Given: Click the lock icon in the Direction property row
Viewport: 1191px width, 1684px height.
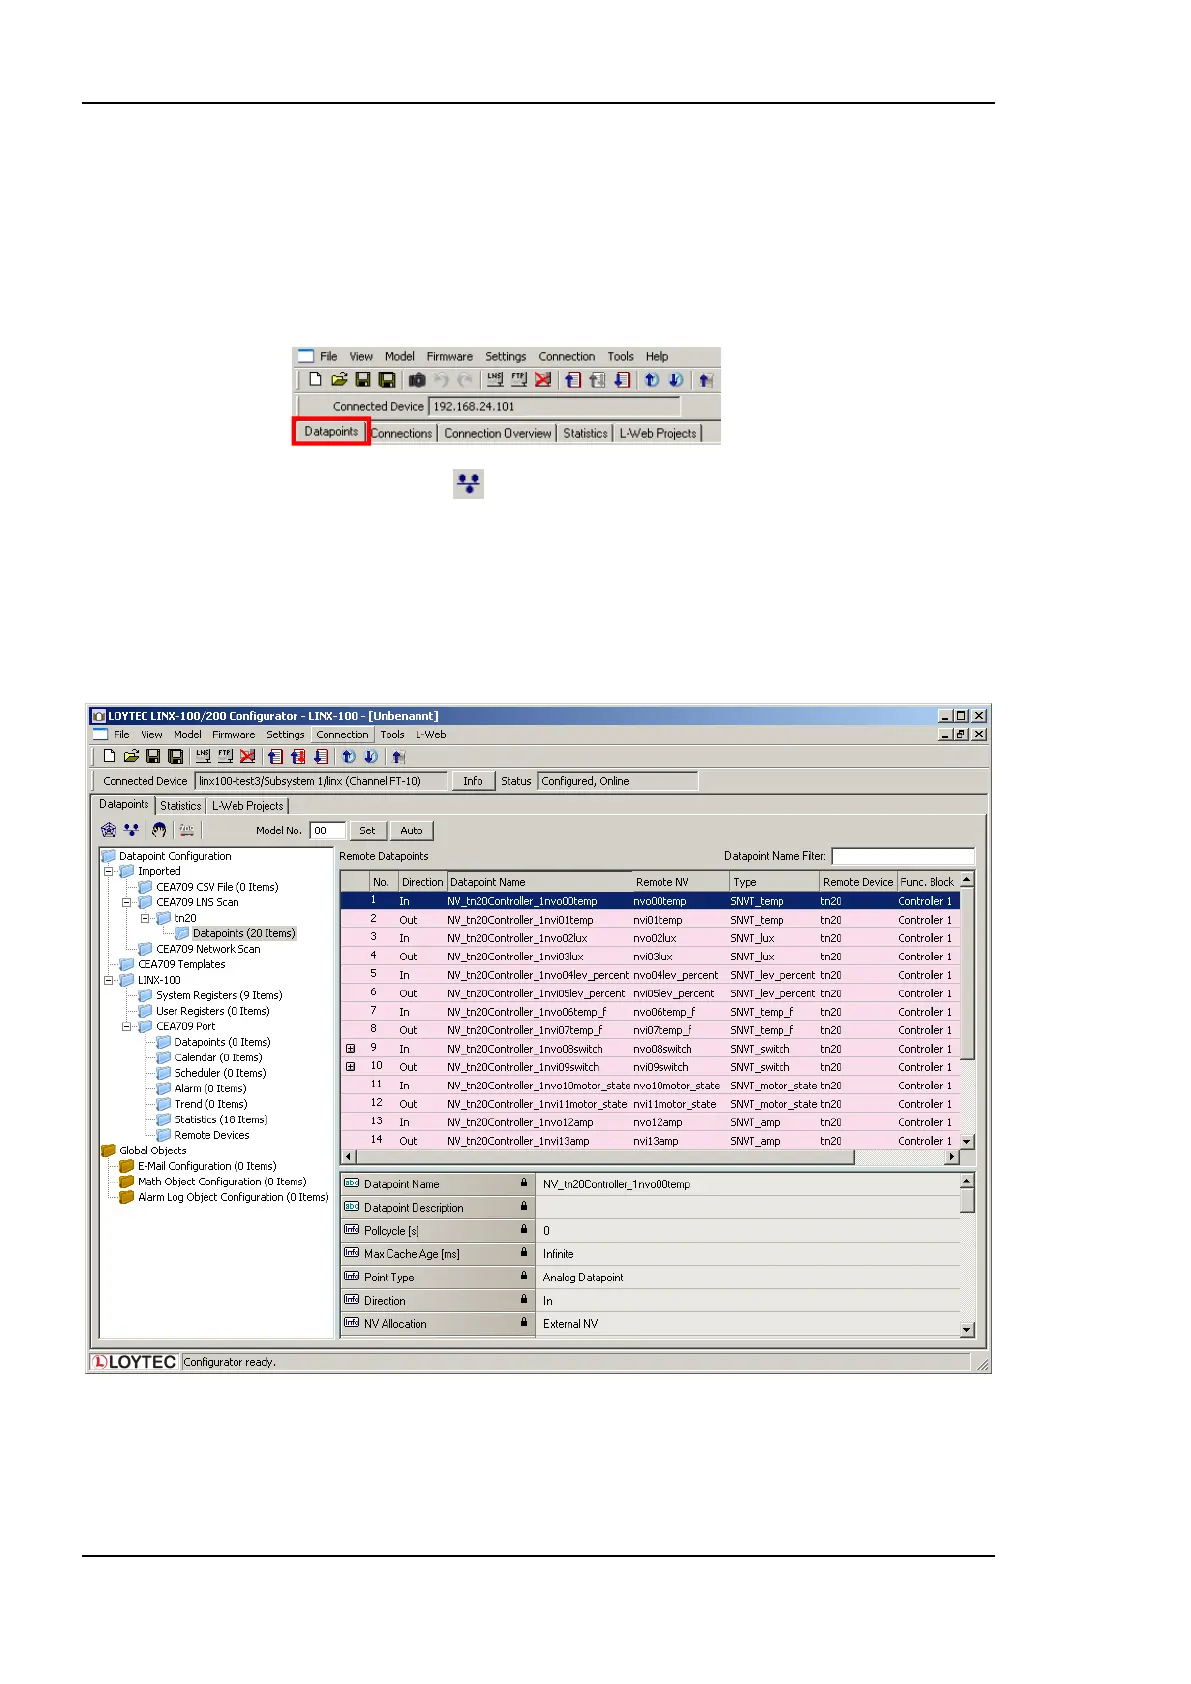Looking at the screenshot, I should 523,1300.
